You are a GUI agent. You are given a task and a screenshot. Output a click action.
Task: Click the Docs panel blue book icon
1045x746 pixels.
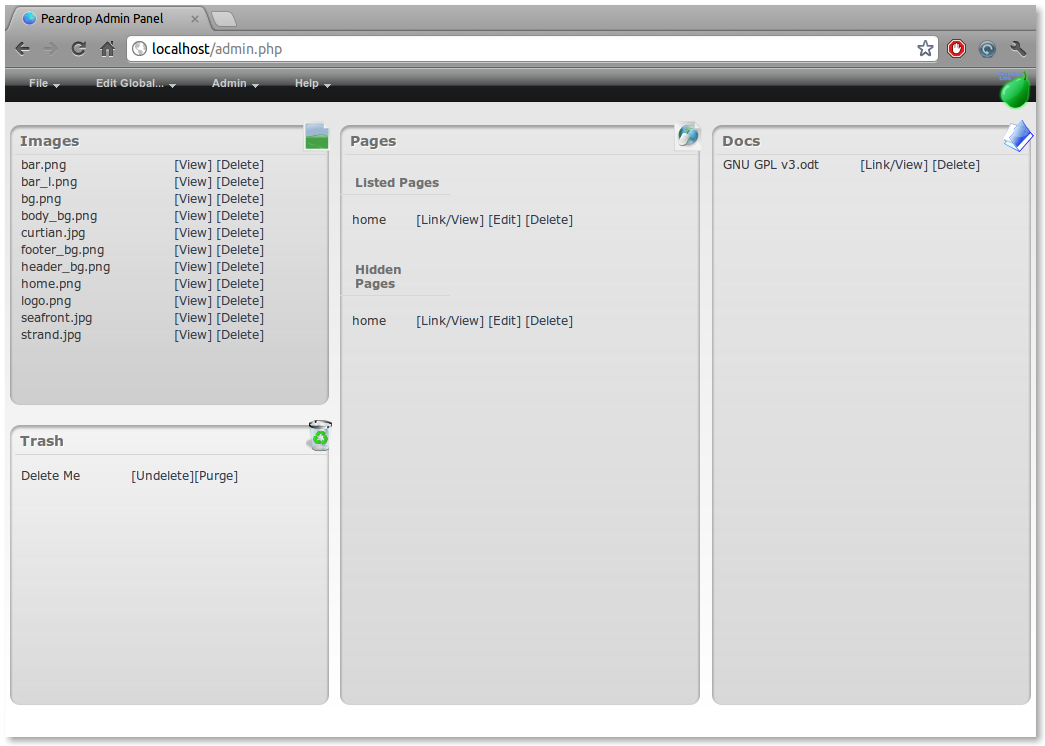coord(1018,136)
